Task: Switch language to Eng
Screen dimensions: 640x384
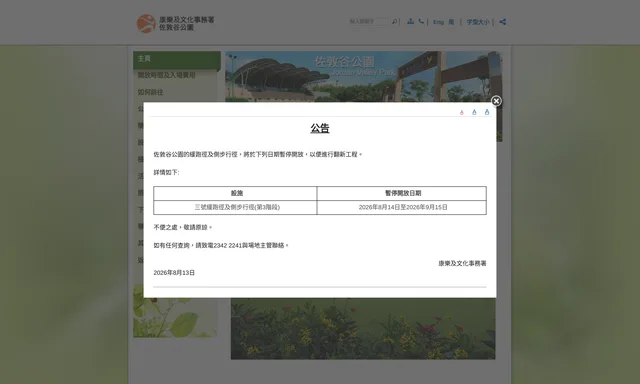Action: click(438, 22)
